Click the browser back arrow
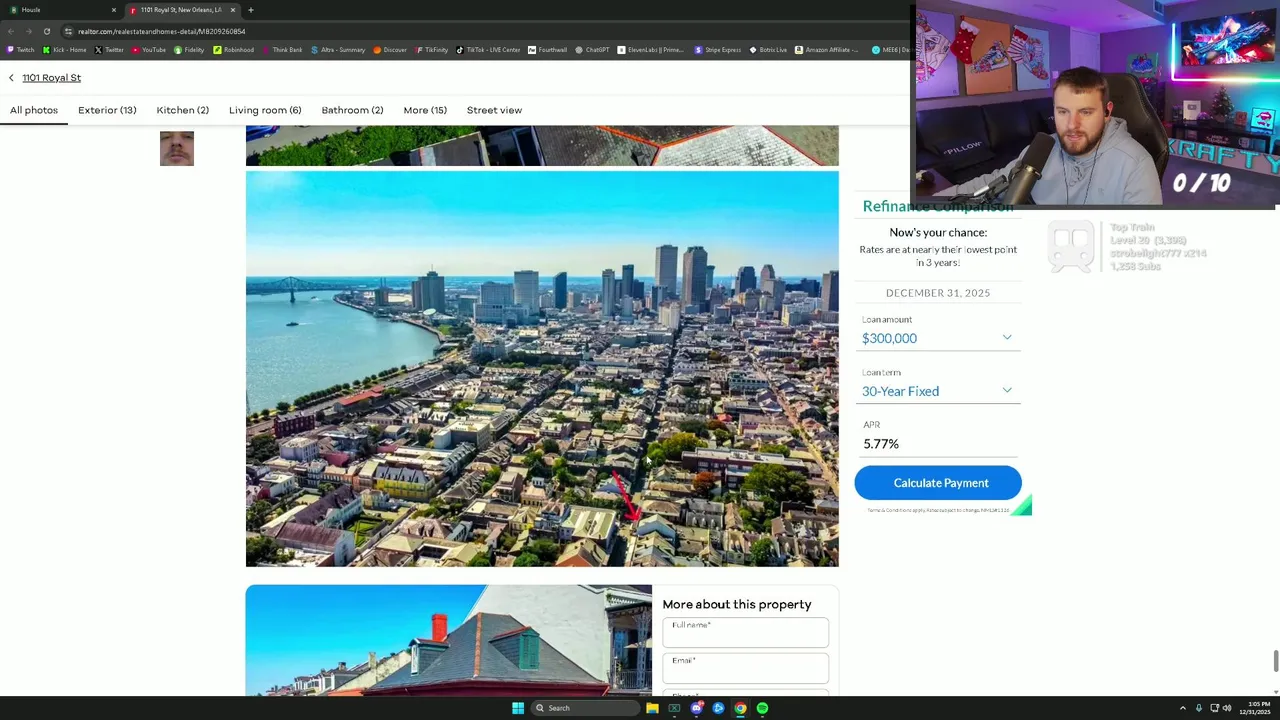This screenshot has height=720, width=1280. tap(11, 31)
